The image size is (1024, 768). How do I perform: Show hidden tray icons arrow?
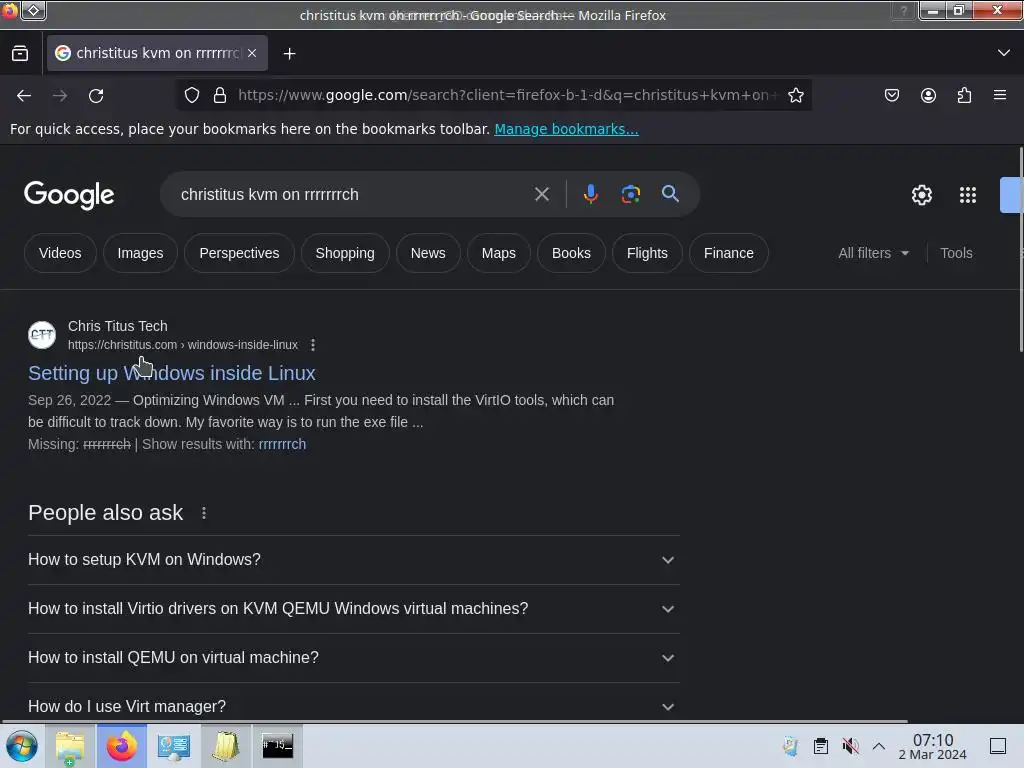(x=879, y=746)
